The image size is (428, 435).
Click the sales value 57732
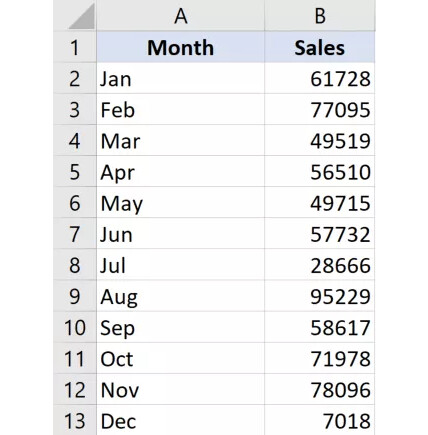tap(320, 234)
